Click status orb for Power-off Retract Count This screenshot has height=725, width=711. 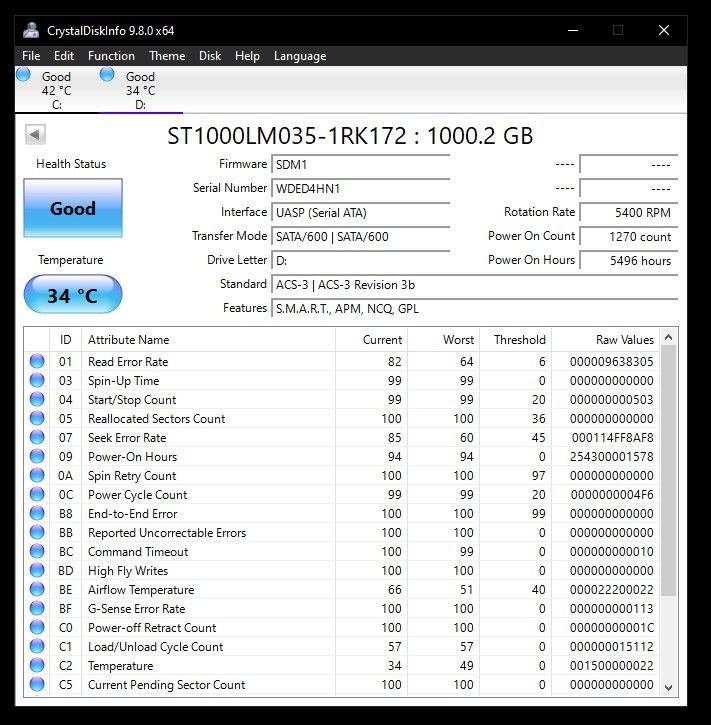[x=37, y=627]
